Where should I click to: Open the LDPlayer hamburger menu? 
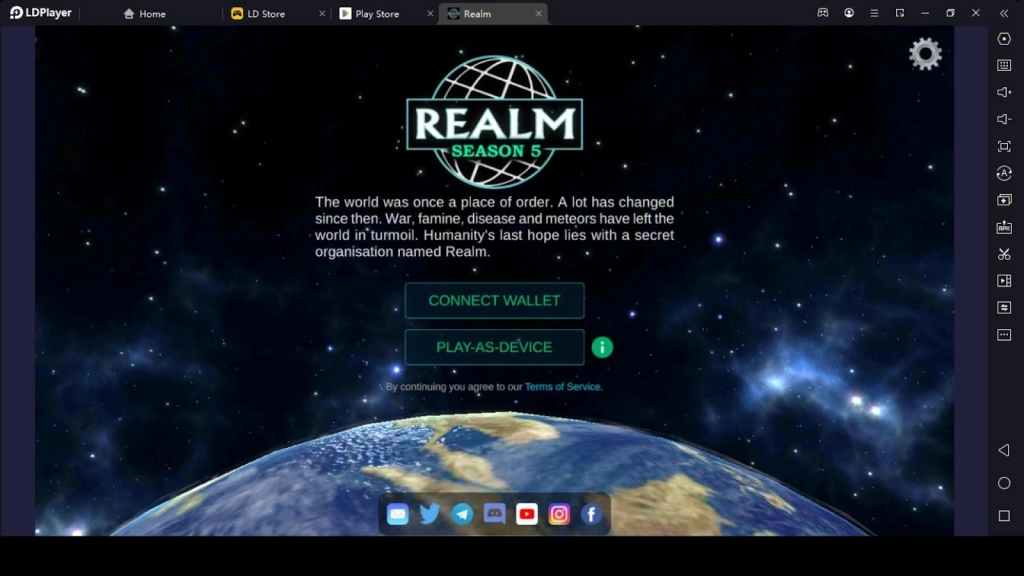pyautogui.click(x=874, y=13)
